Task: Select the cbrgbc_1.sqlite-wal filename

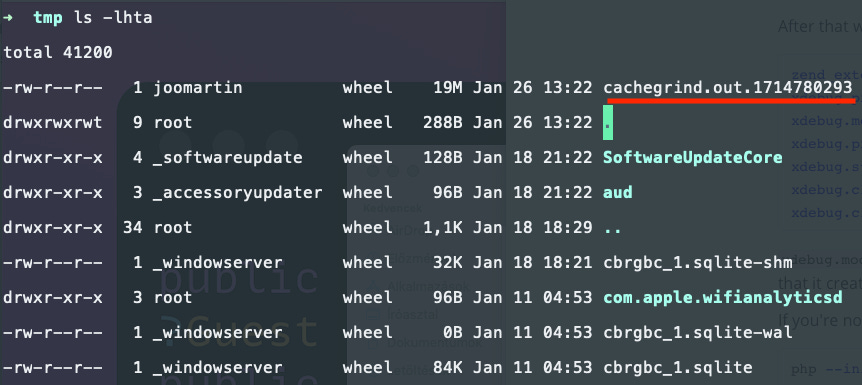Action: pyautogui.click(x=698, y=333)
